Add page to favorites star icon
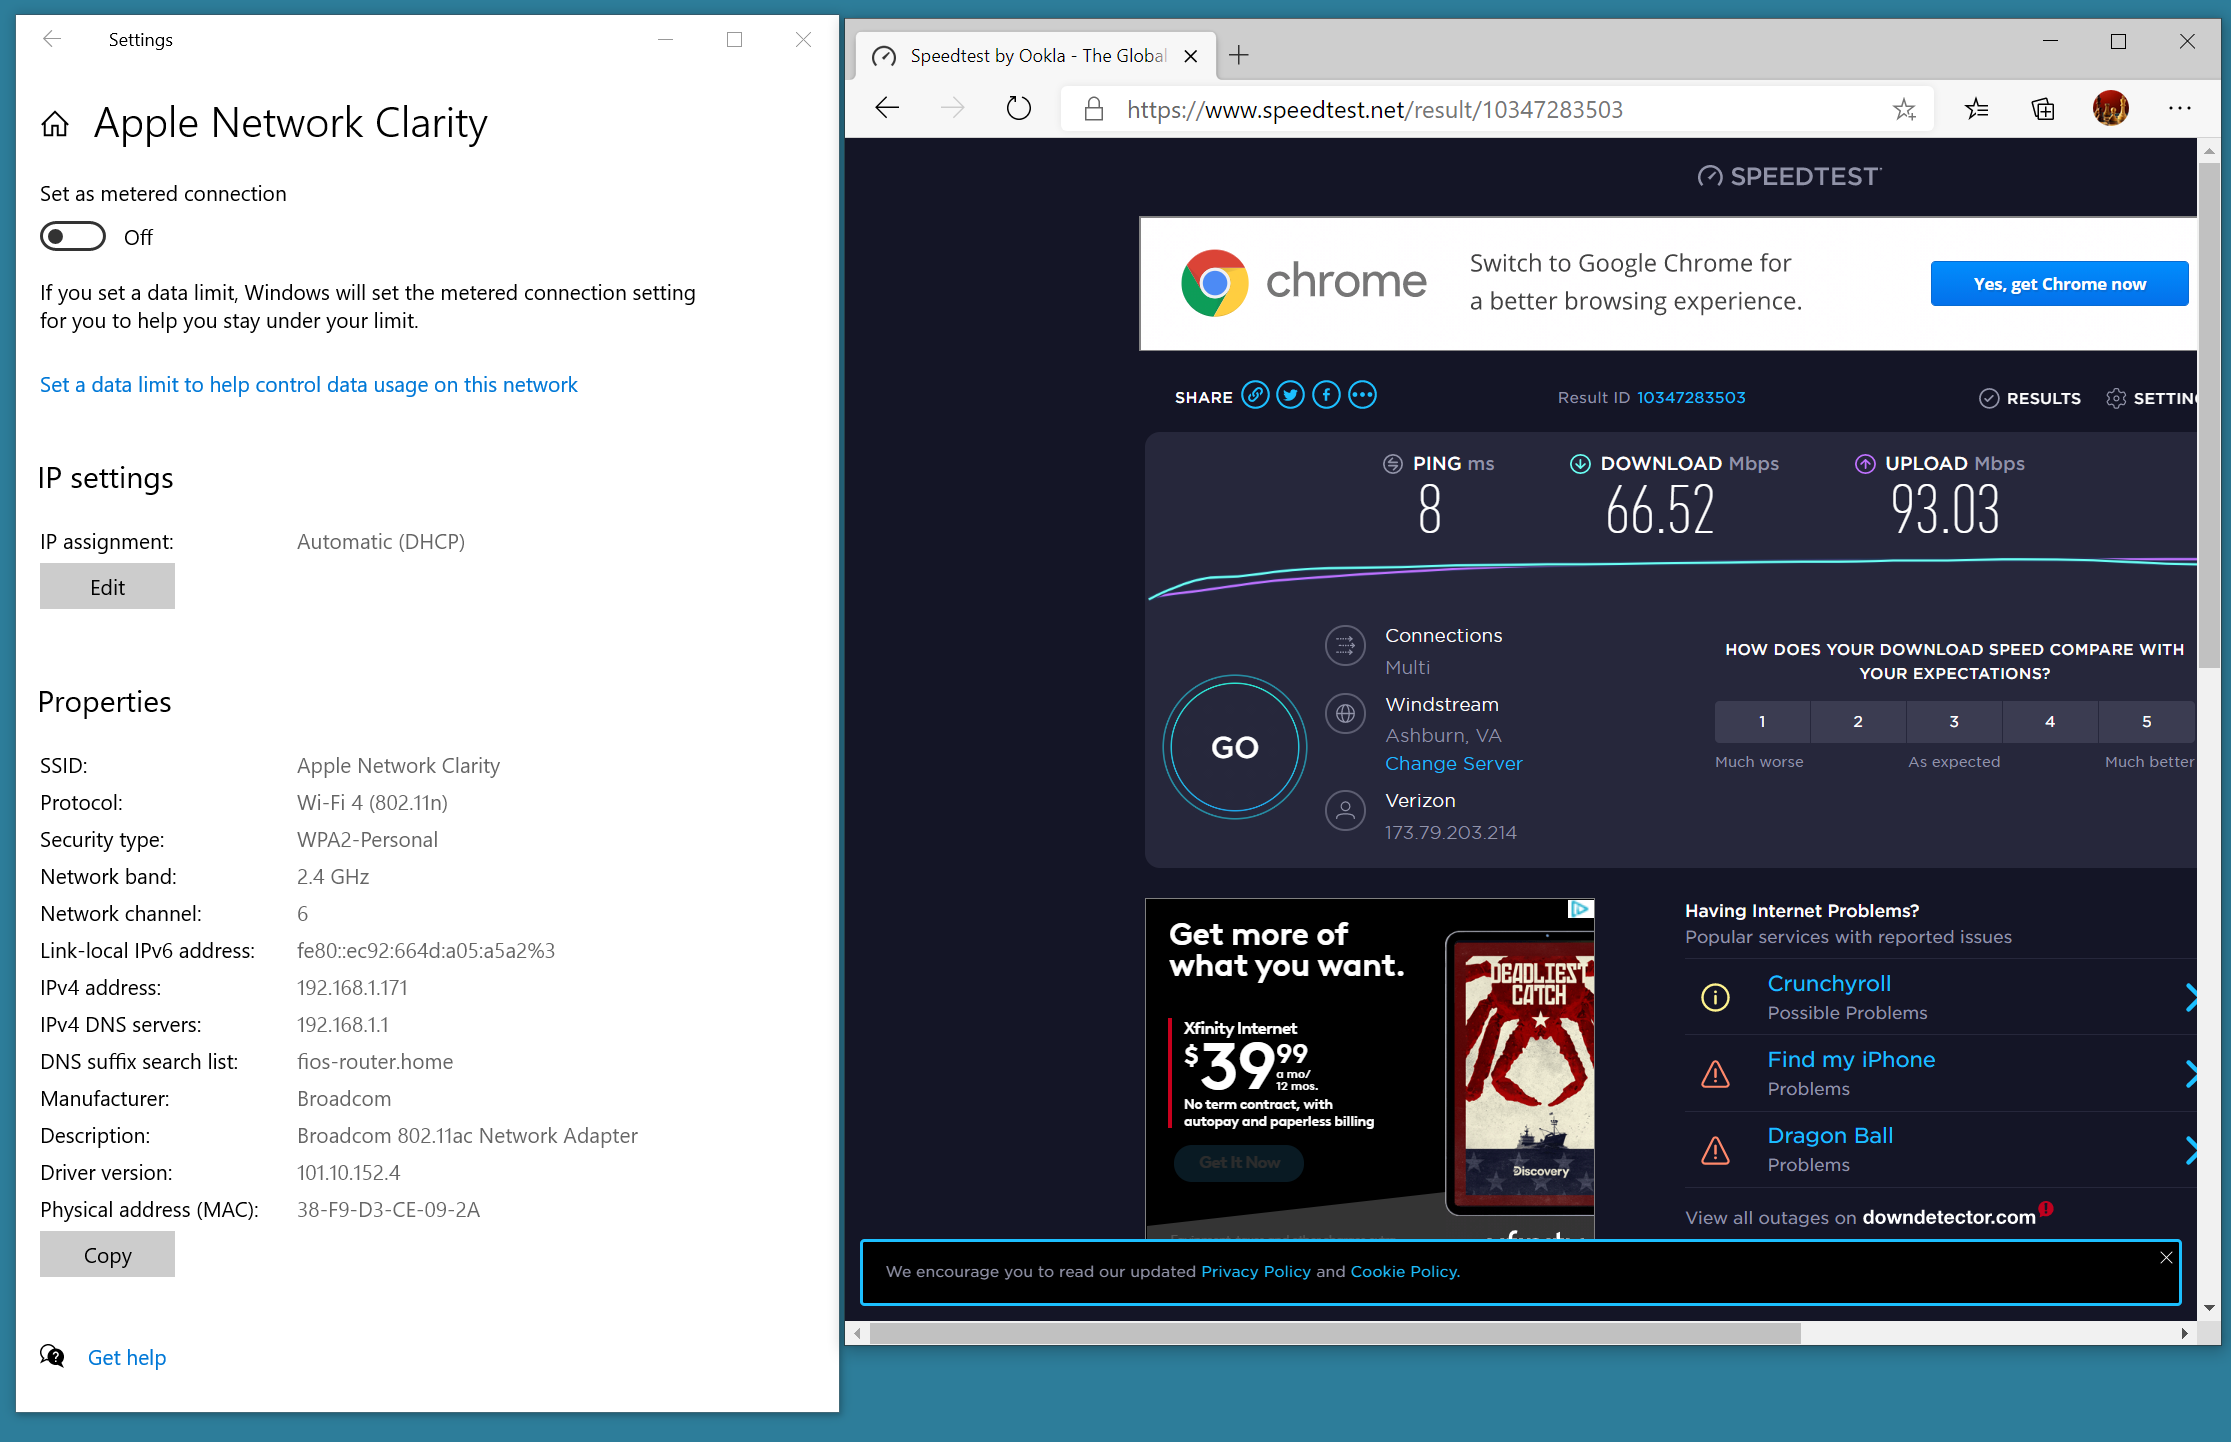This screenshot has width=2231, height=1442. (1904, 109)
